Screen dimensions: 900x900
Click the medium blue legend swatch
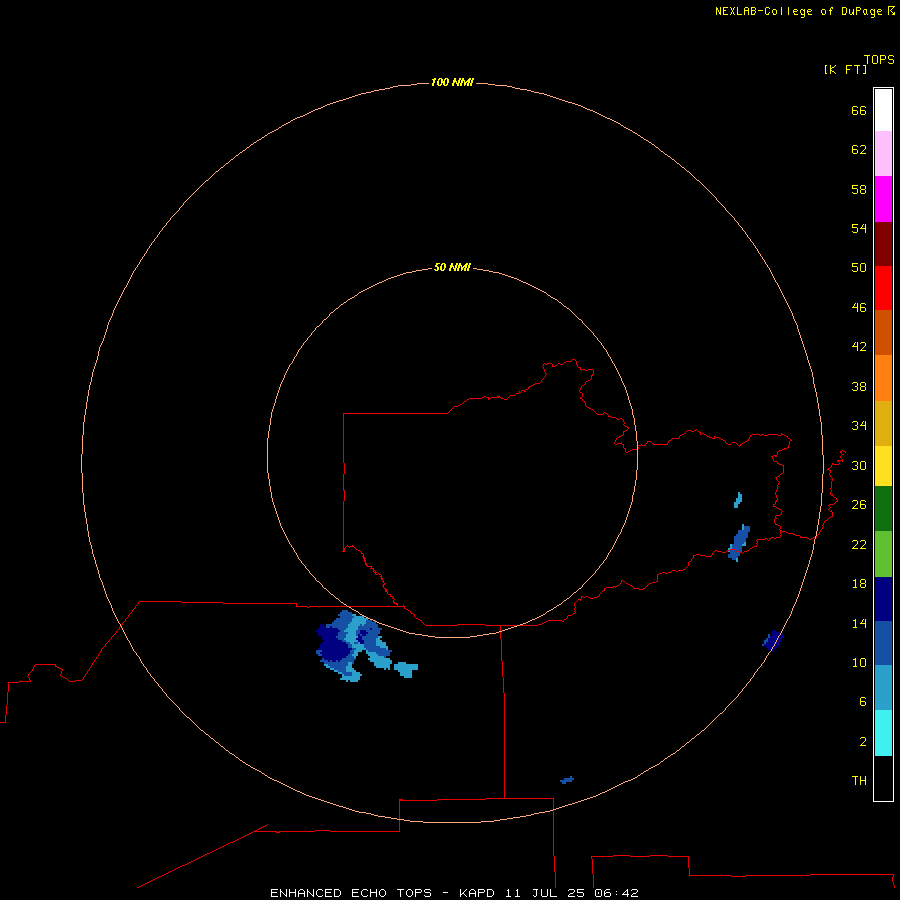(883, 643)
